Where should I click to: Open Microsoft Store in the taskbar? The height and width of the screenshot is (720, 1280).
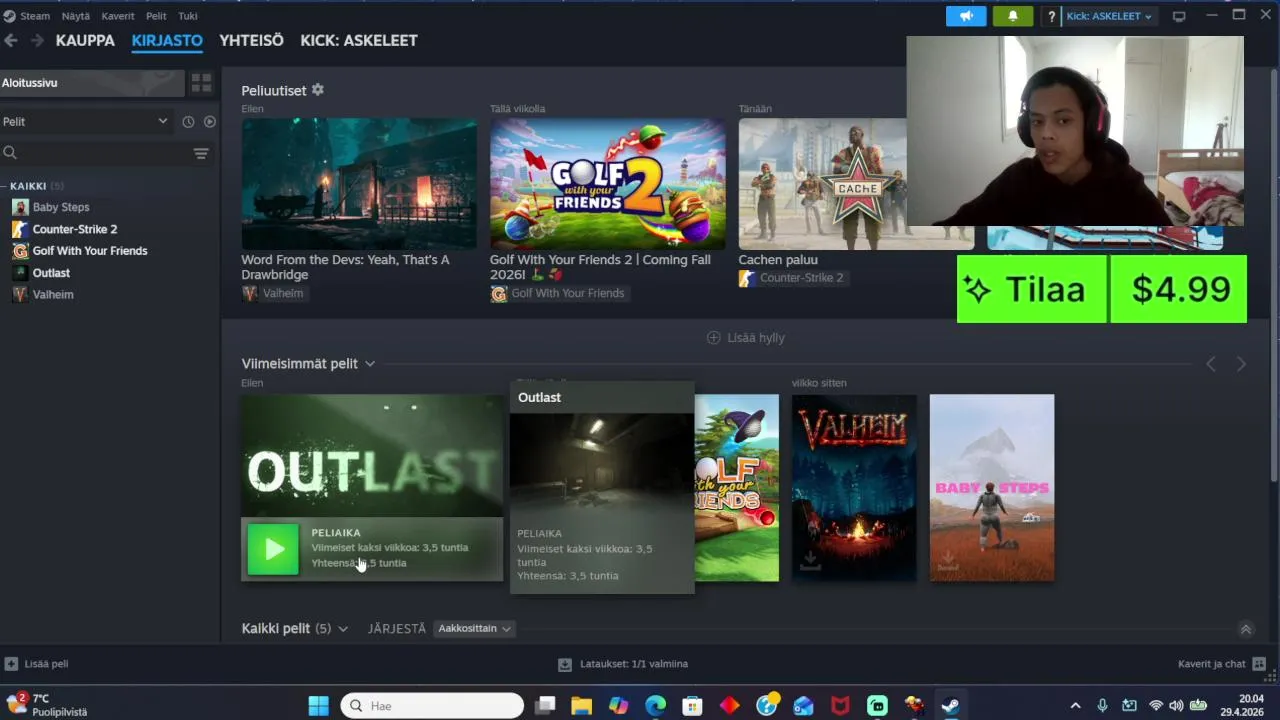(x=692, y=706)
